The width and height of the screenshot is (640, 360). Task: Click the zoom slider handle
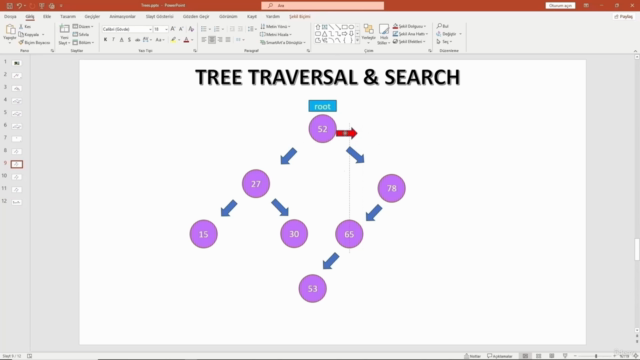[x=596, y=356]
